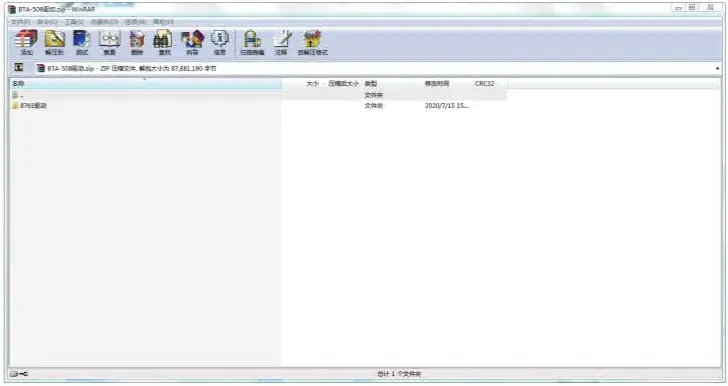Maximize the WinRAR window
Screen dimensions: 728x386
pos(692,8)
